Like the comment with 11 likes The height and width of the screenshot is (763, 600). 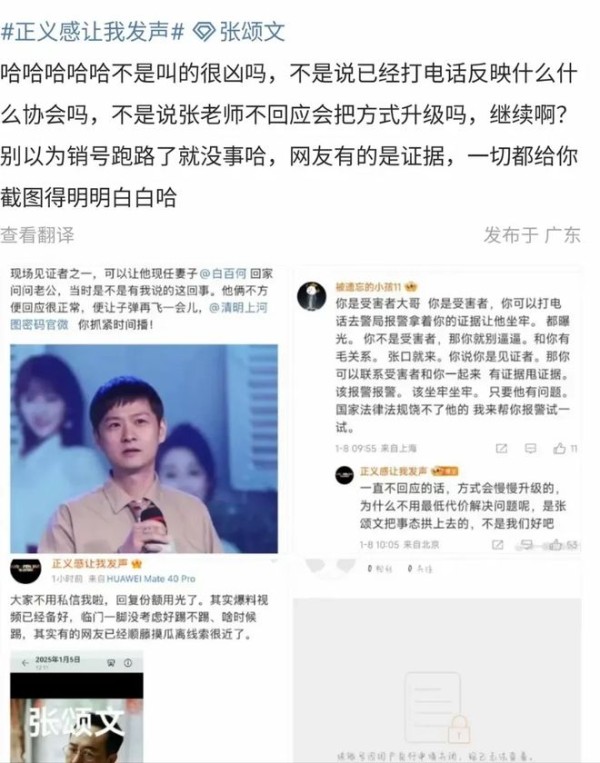point(560,448)
